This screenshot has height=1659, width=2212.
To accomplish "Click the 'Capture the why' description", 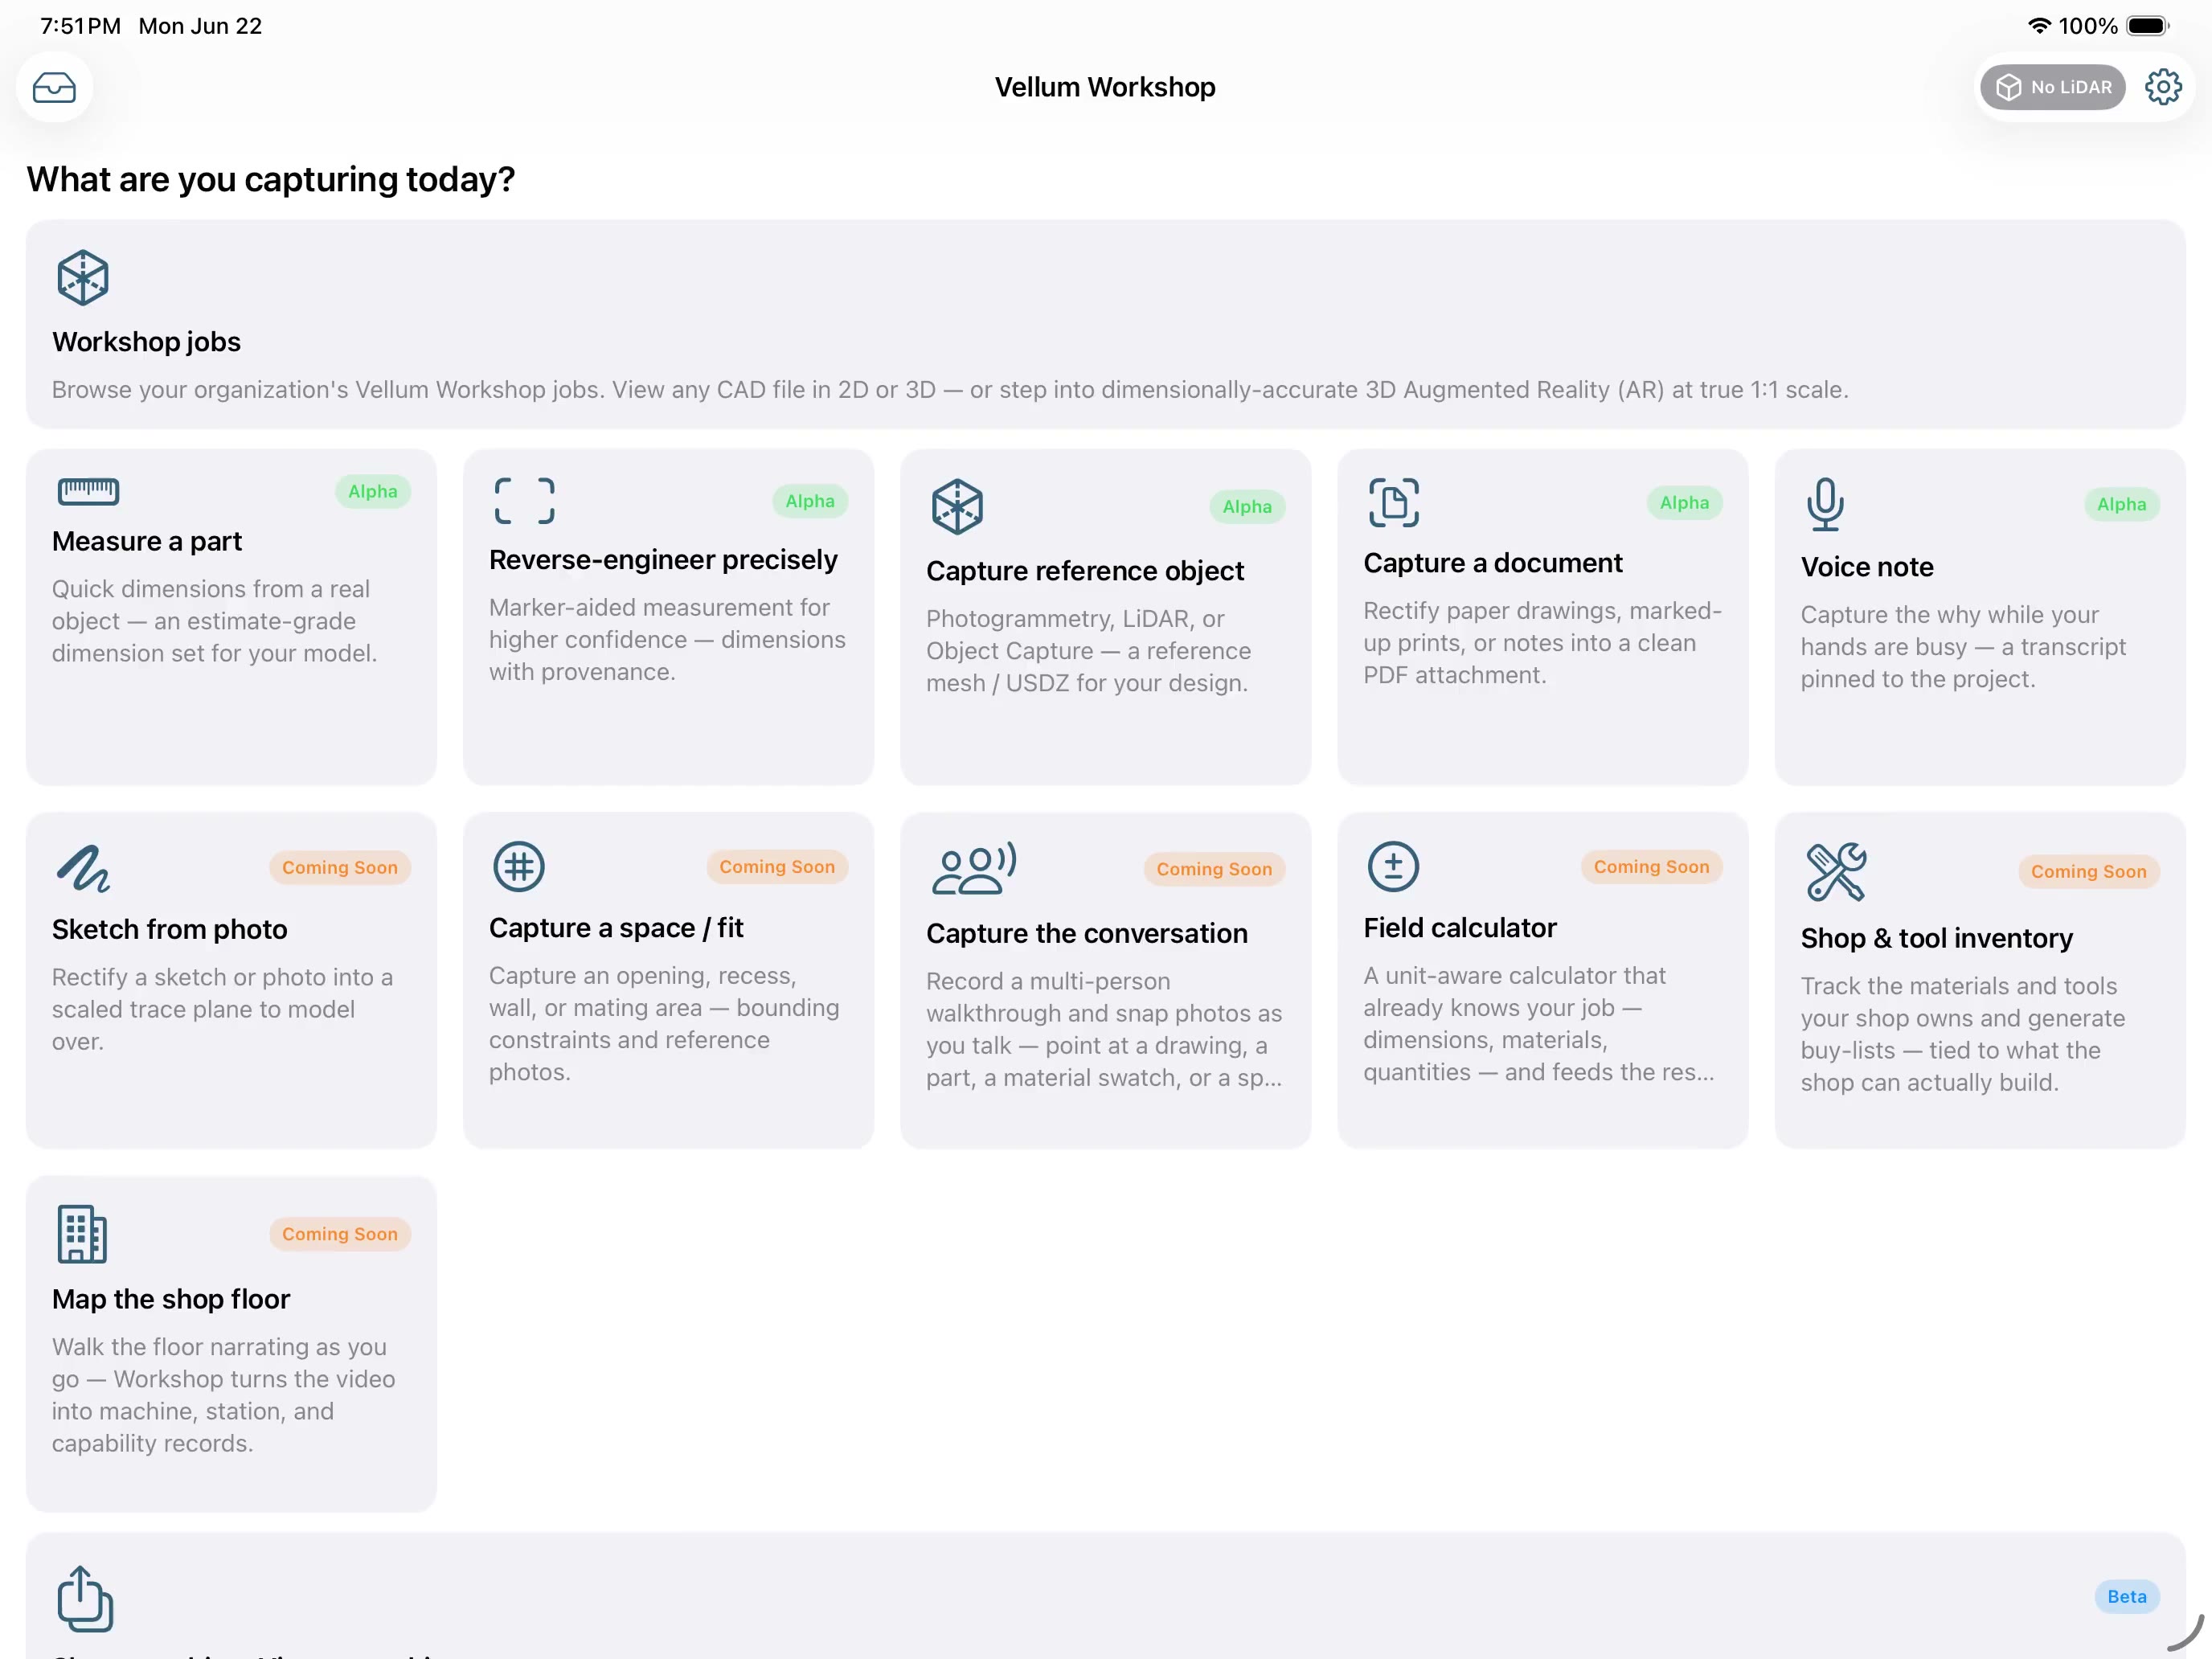I will 1963,647.
